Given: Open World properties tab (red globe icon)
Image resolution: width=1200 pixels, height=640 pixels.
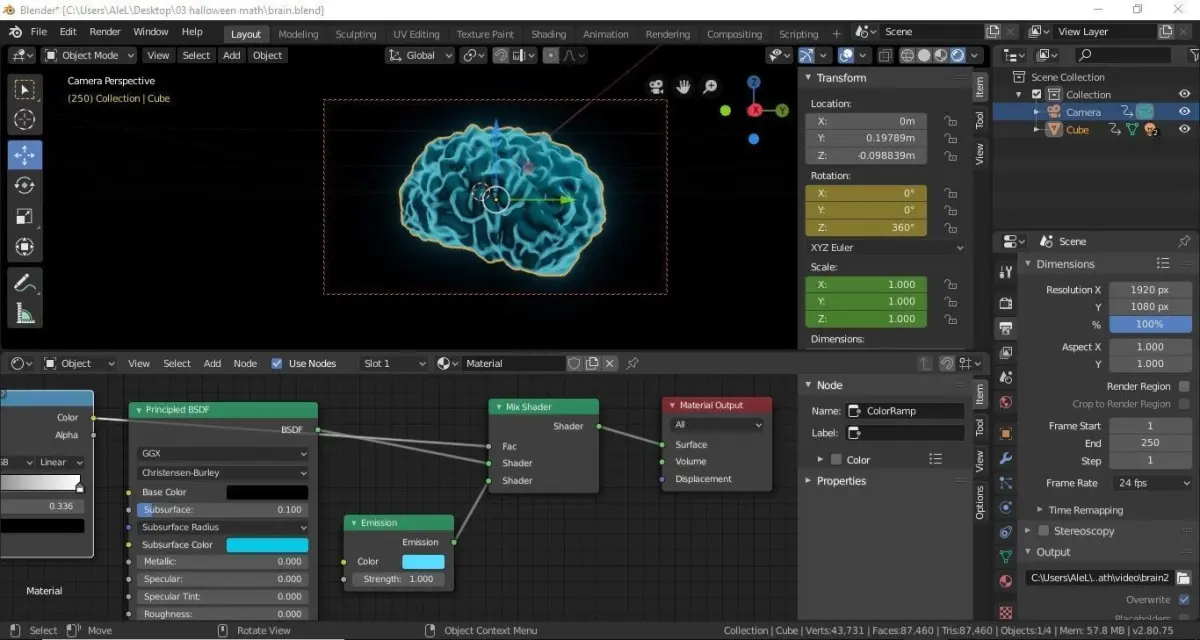Looking at the screenshot, I should [x=1006, y=403].
